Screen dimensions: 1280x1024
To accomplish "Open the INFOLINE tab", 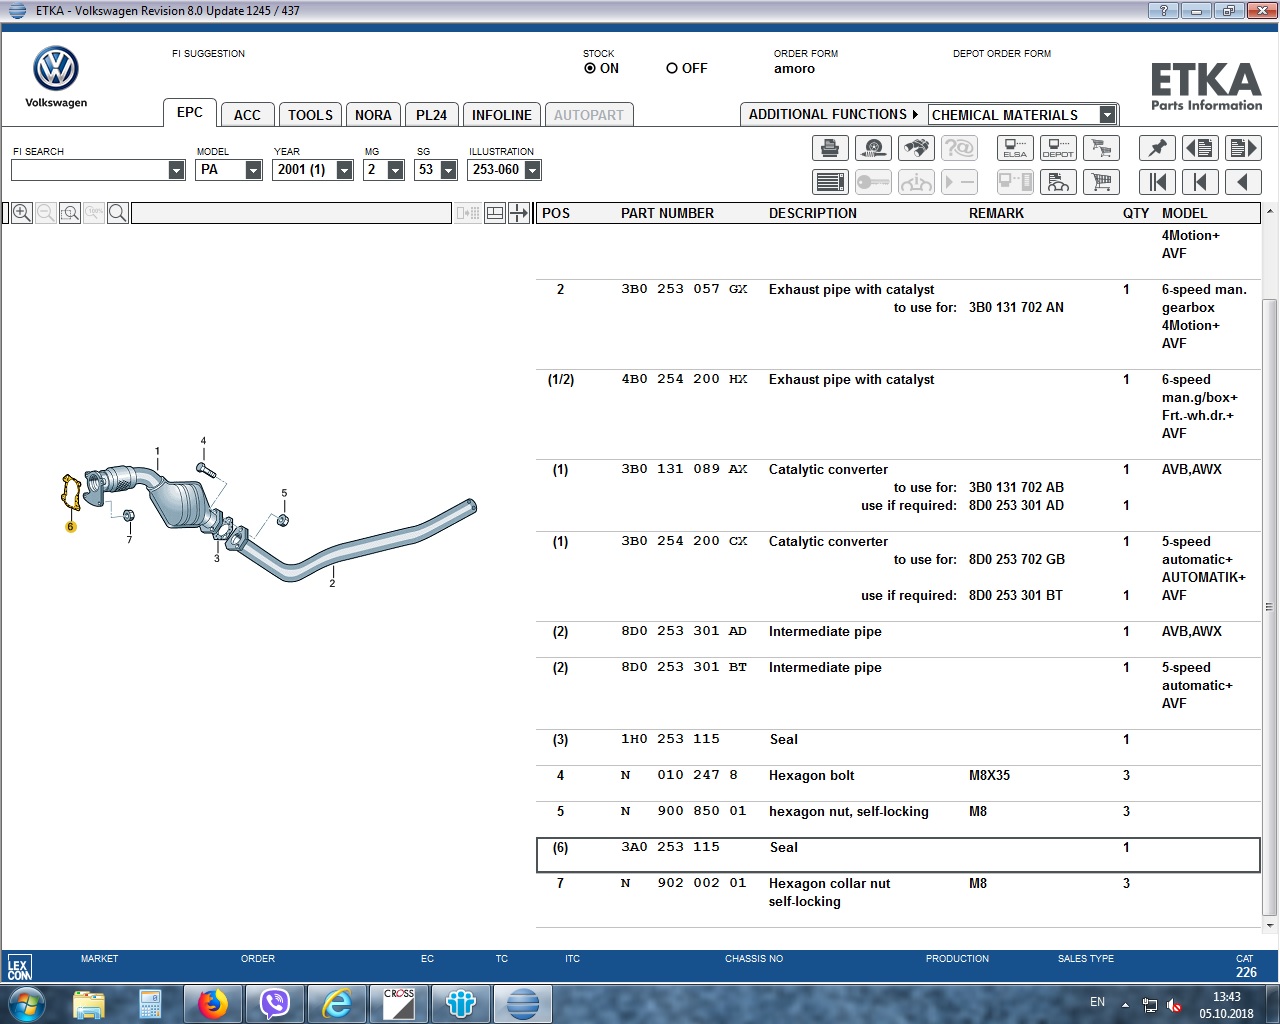I will click(501, 115).
